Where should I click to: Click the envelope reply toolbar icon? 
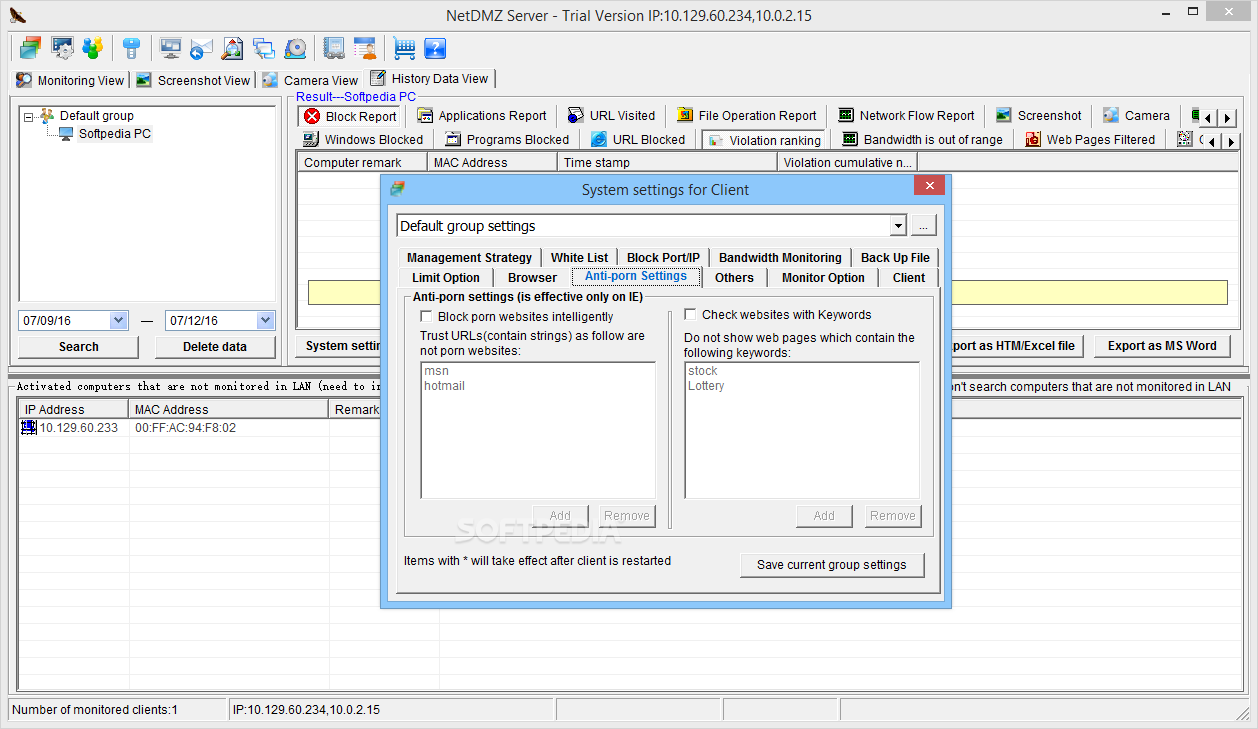point(202,47)
